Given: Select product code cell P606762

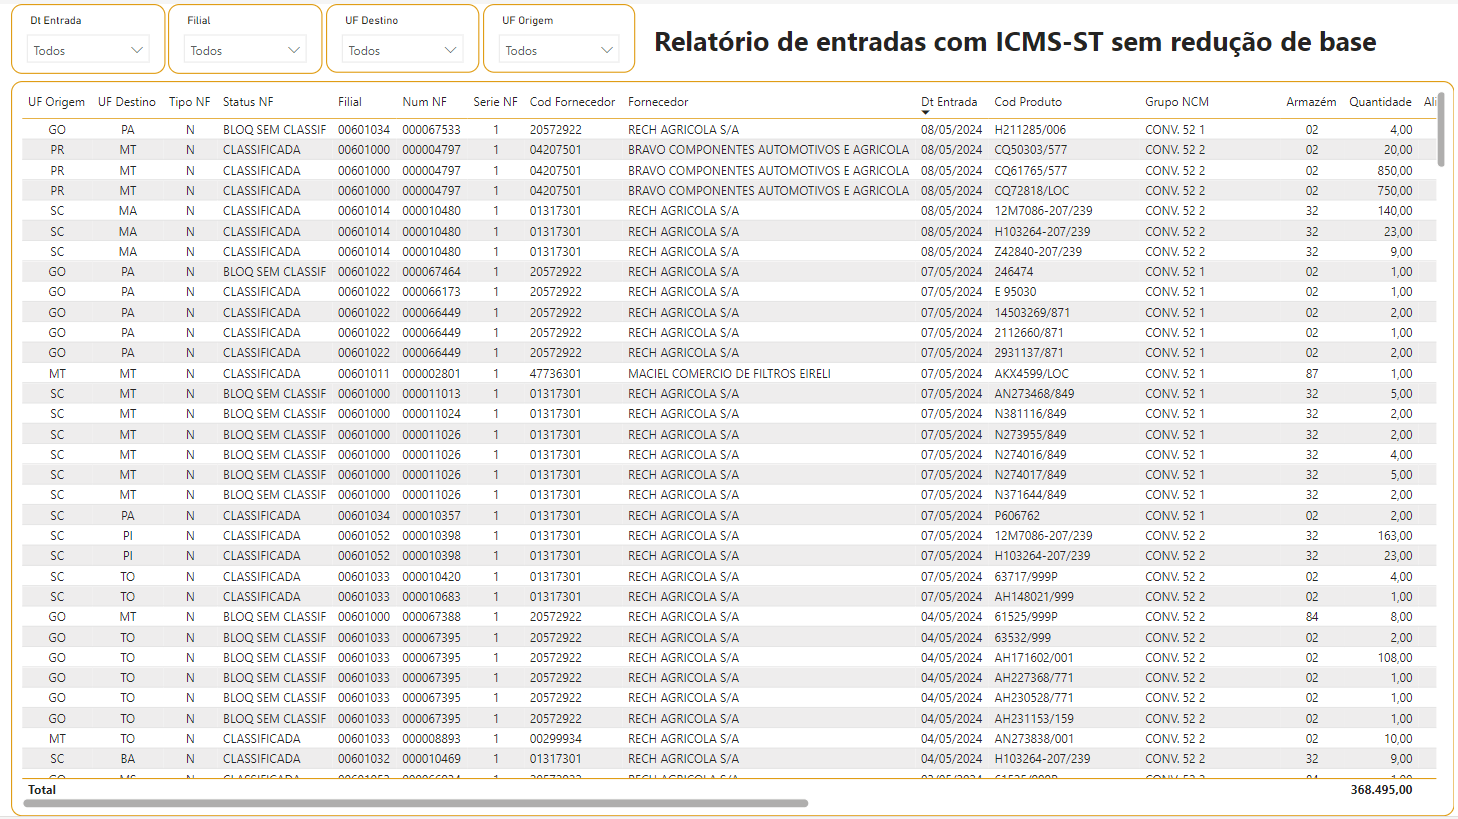Looking at the screenshot, I should (x=1017, y=516).
